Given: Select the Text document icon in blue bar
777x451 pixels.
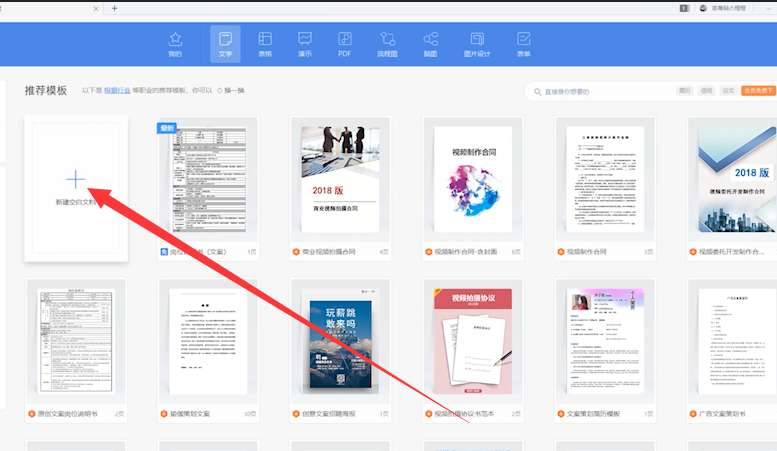Looking at the screenshot, I should [x=225, y=45].
